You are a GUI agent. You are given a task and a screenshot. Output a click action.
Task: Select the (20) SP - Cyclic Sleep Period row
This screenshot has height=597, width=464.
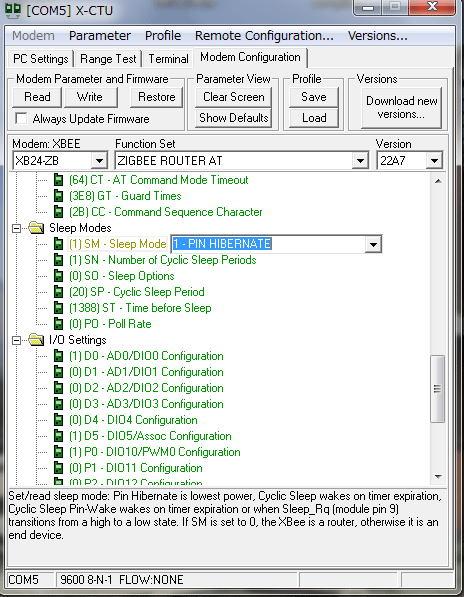tap(137, 292)
